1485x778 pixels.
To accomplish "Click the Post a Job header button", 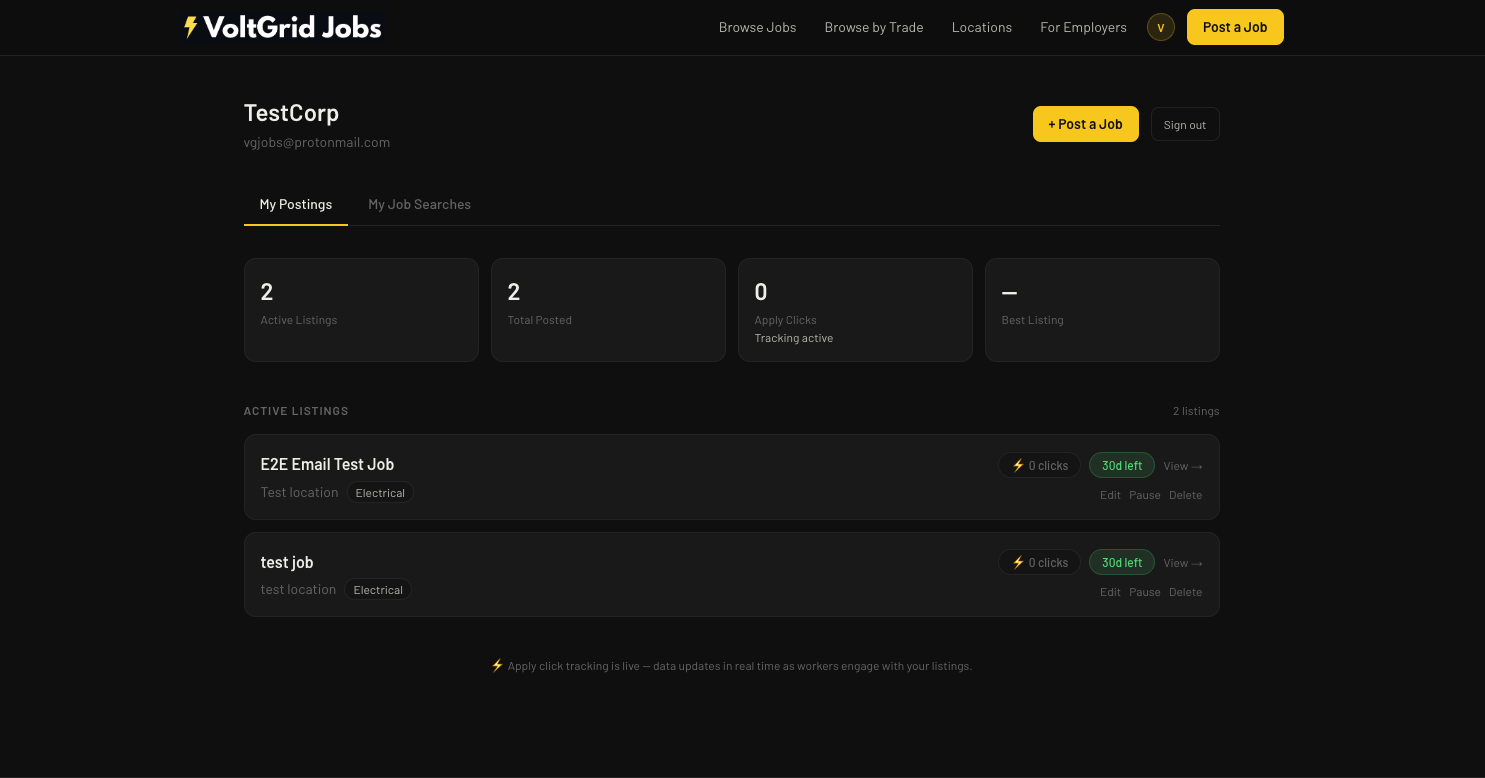I will [1235, 27].
